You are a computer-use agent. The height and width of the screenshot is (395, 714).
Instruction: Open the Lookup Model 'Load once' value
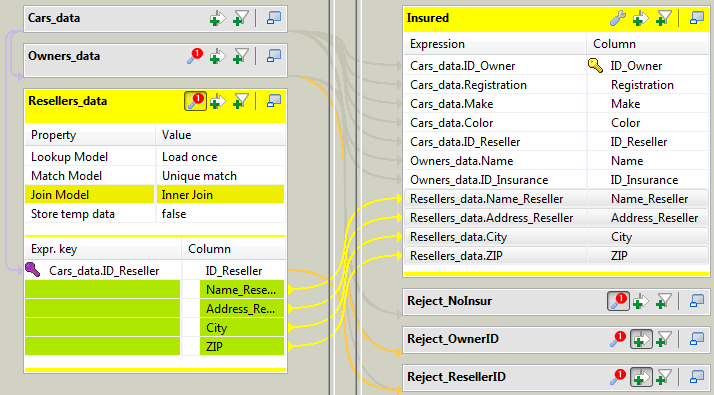pos(220,157)
